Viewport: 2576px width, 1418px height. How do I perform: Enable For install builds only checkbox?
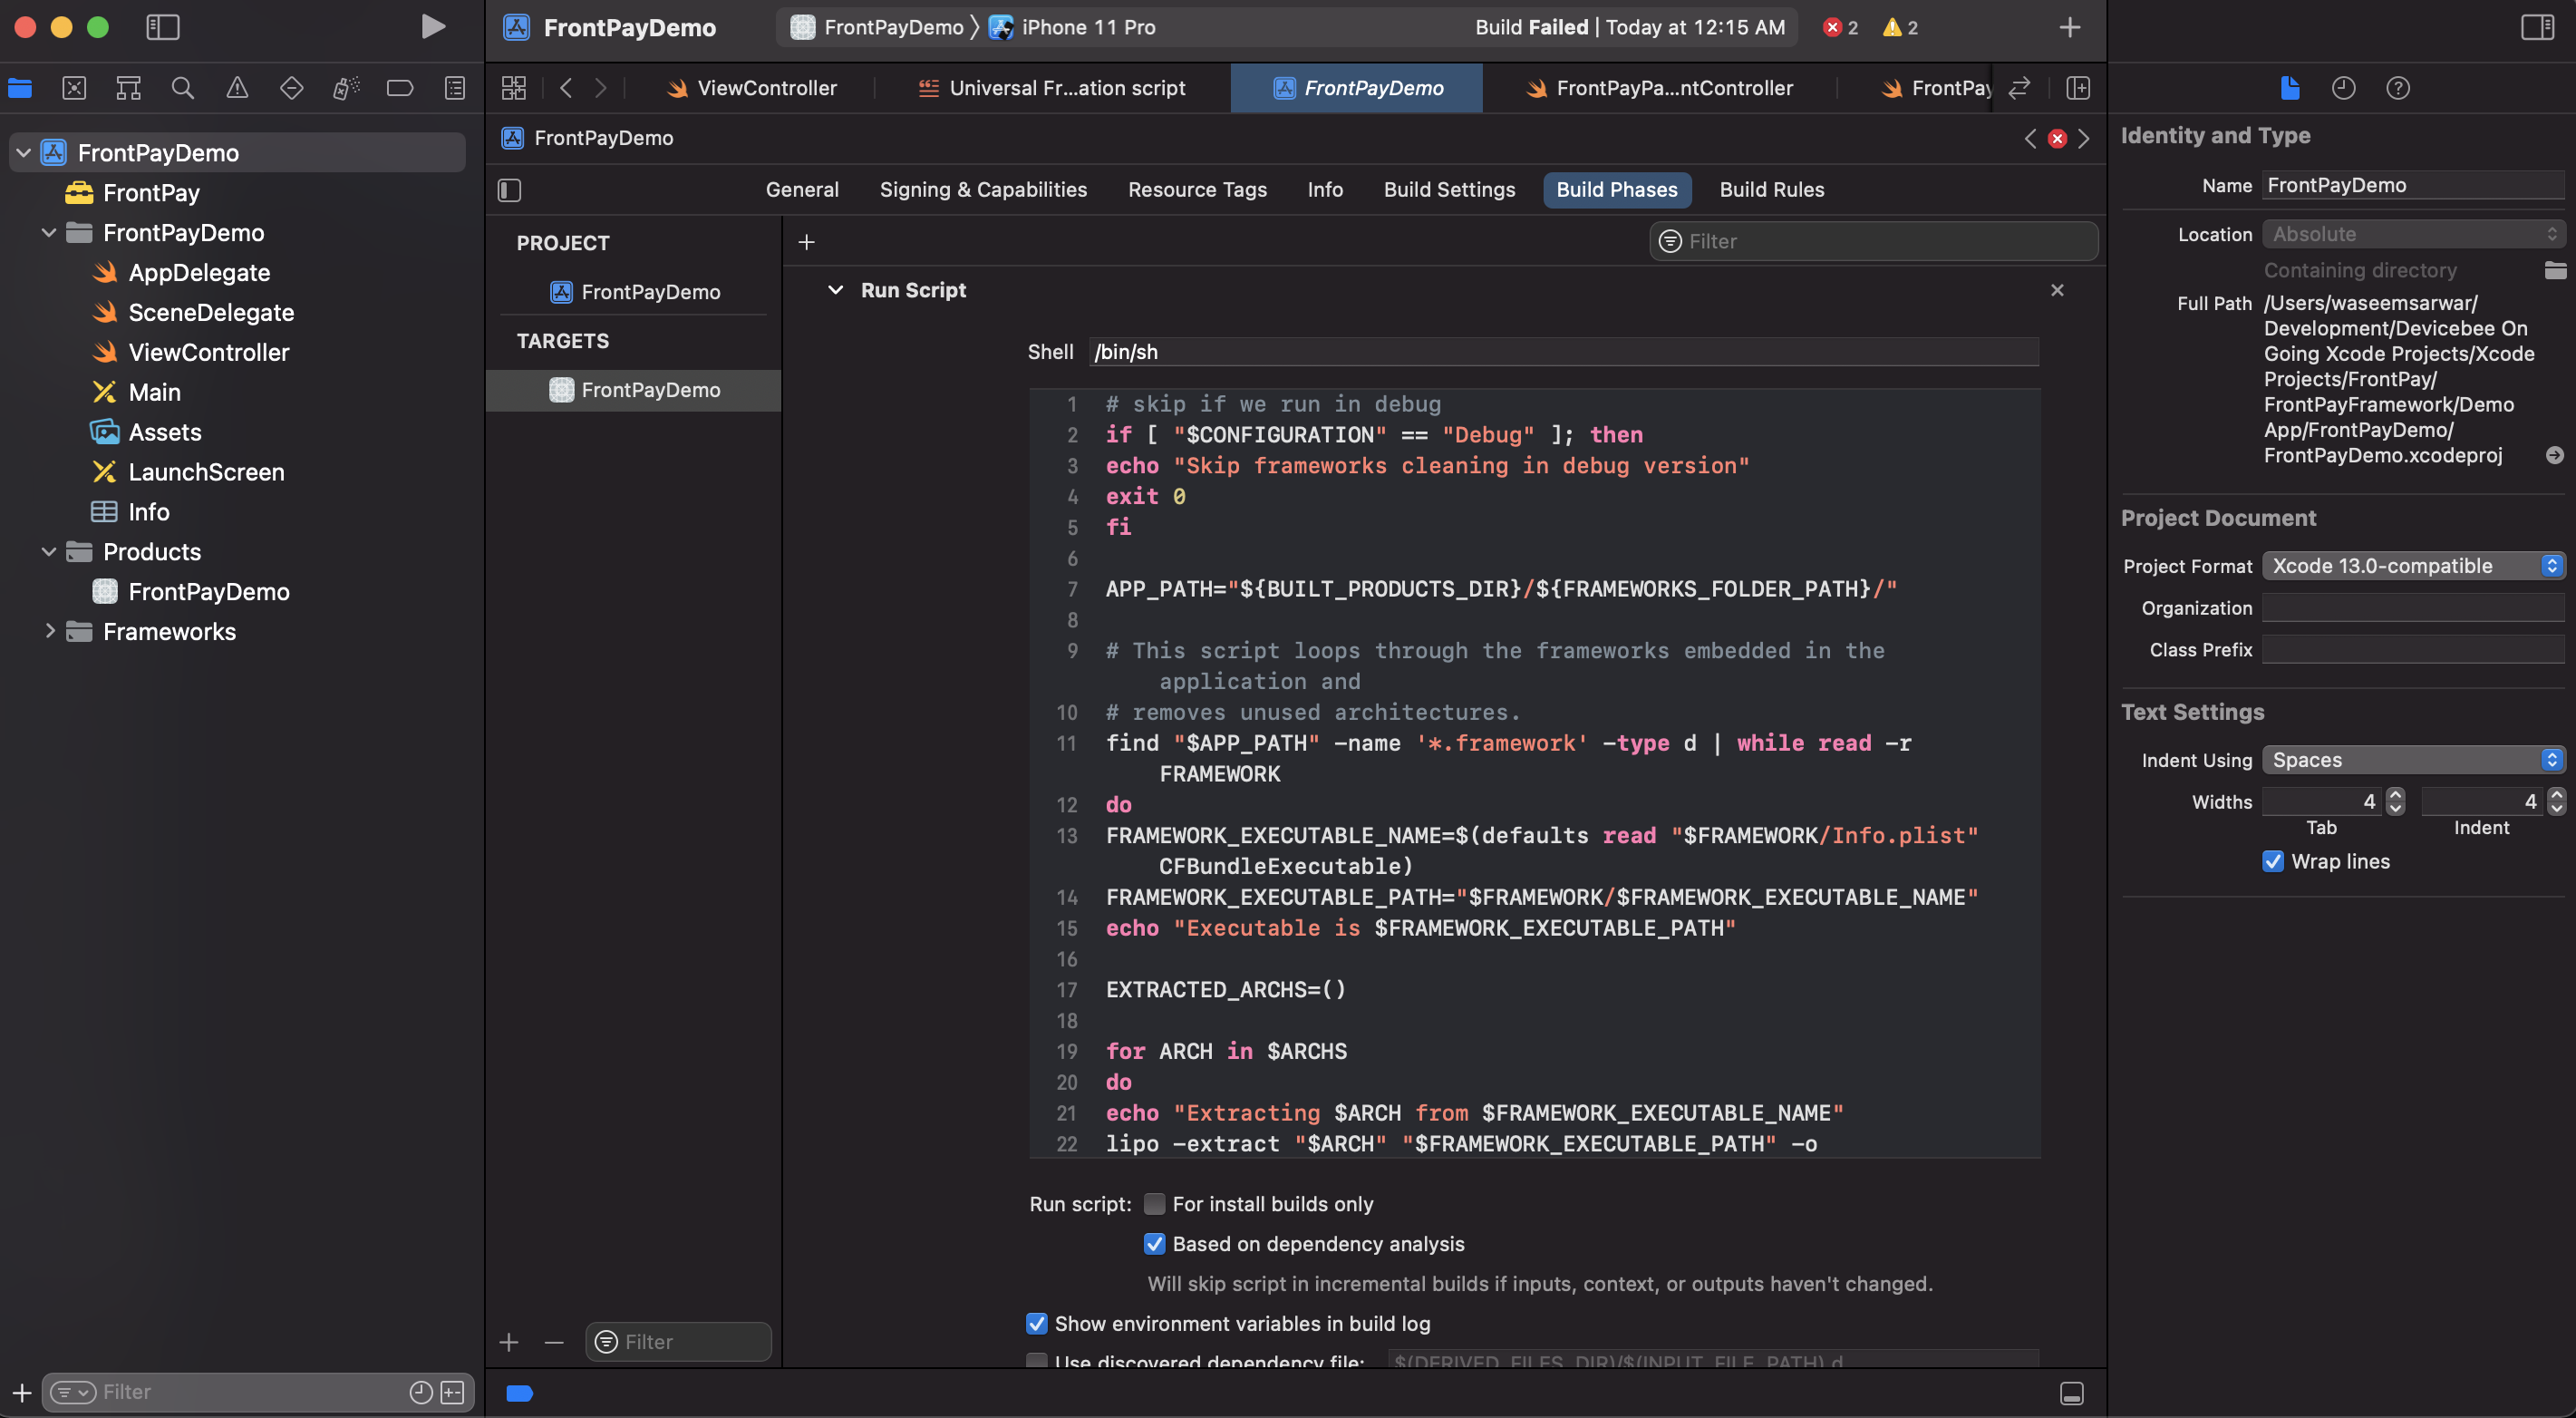point(1154,1204)
